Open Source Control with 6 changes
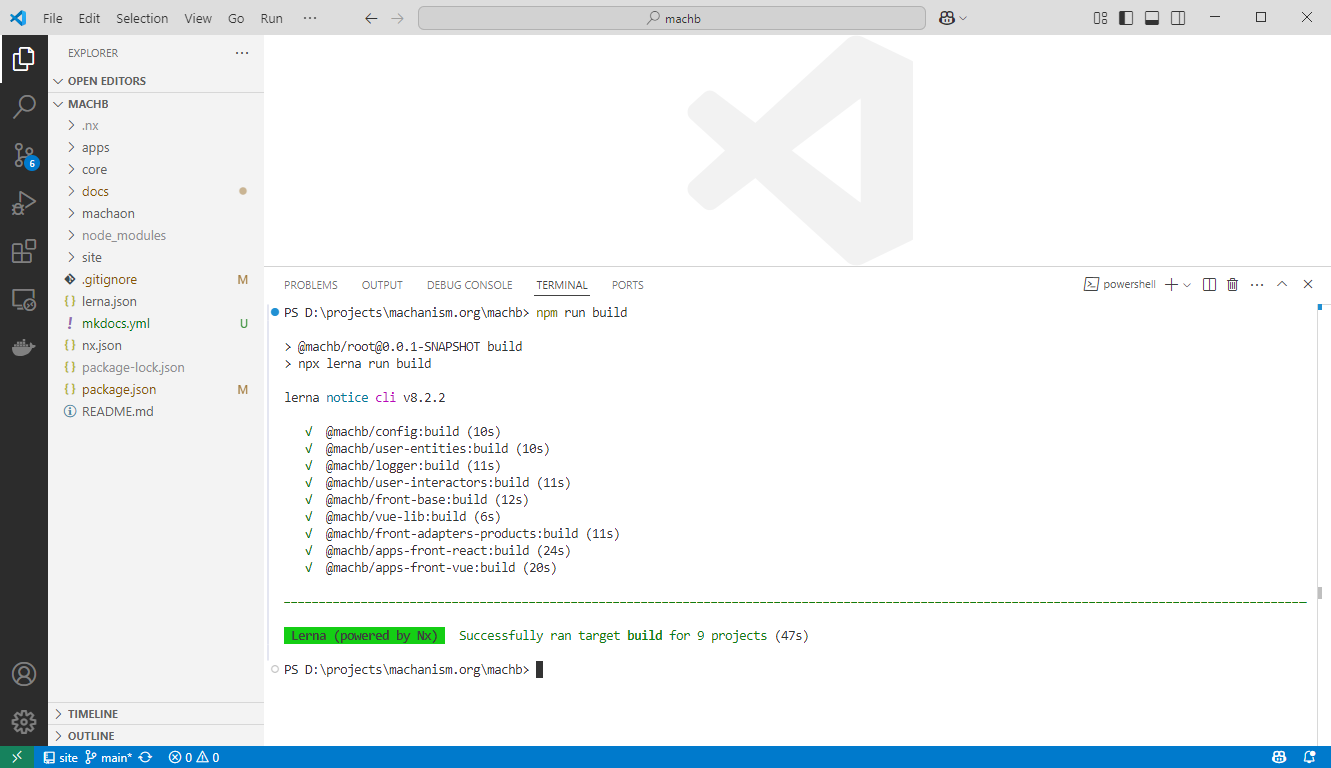This screenshot has width=1331, height=768. click(24, 155)
